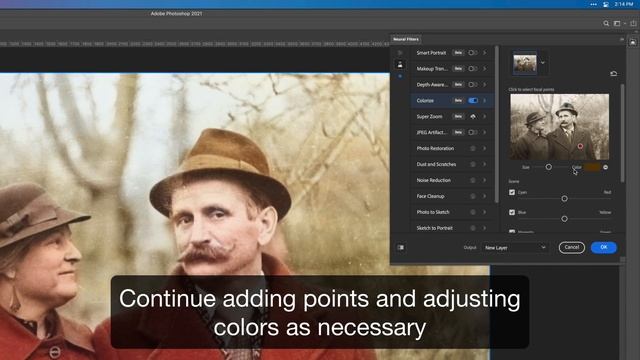Click the Super Zoom Beta badge
Screen dimensions: 640x360
[458, 117]
